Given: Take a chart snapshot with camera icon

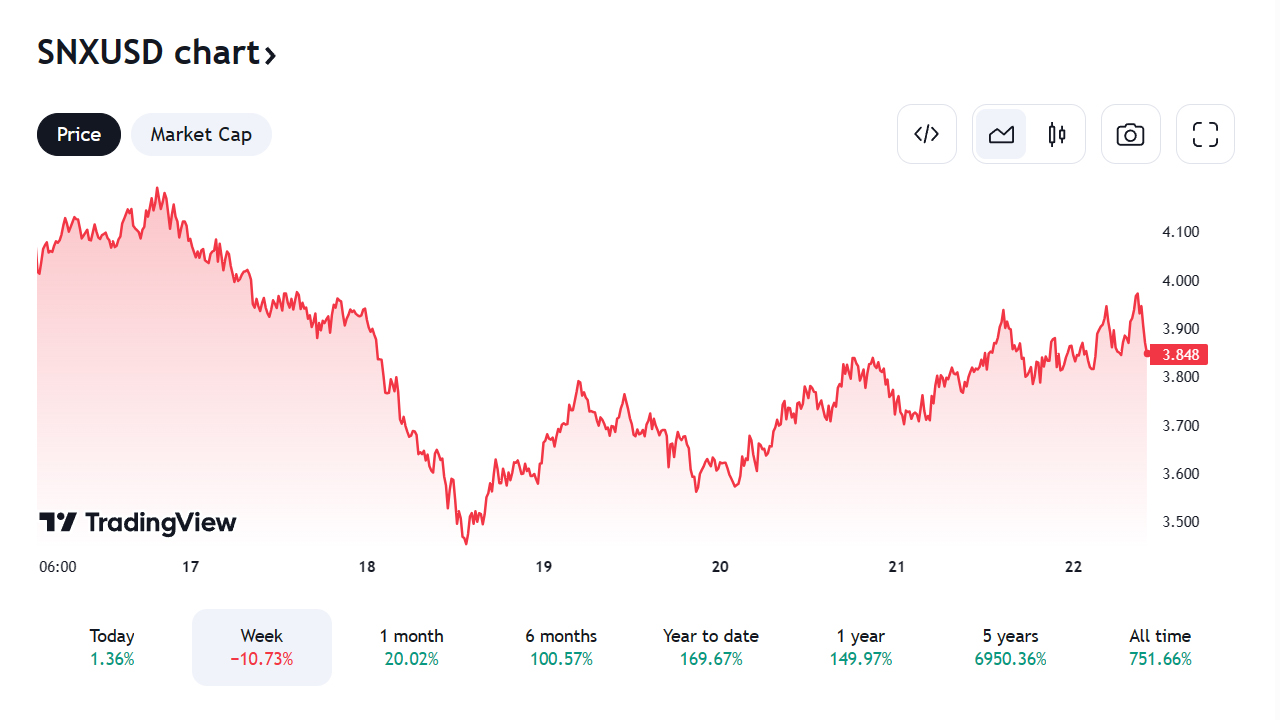Looking at the screenshot, I should coord(1130,134).
